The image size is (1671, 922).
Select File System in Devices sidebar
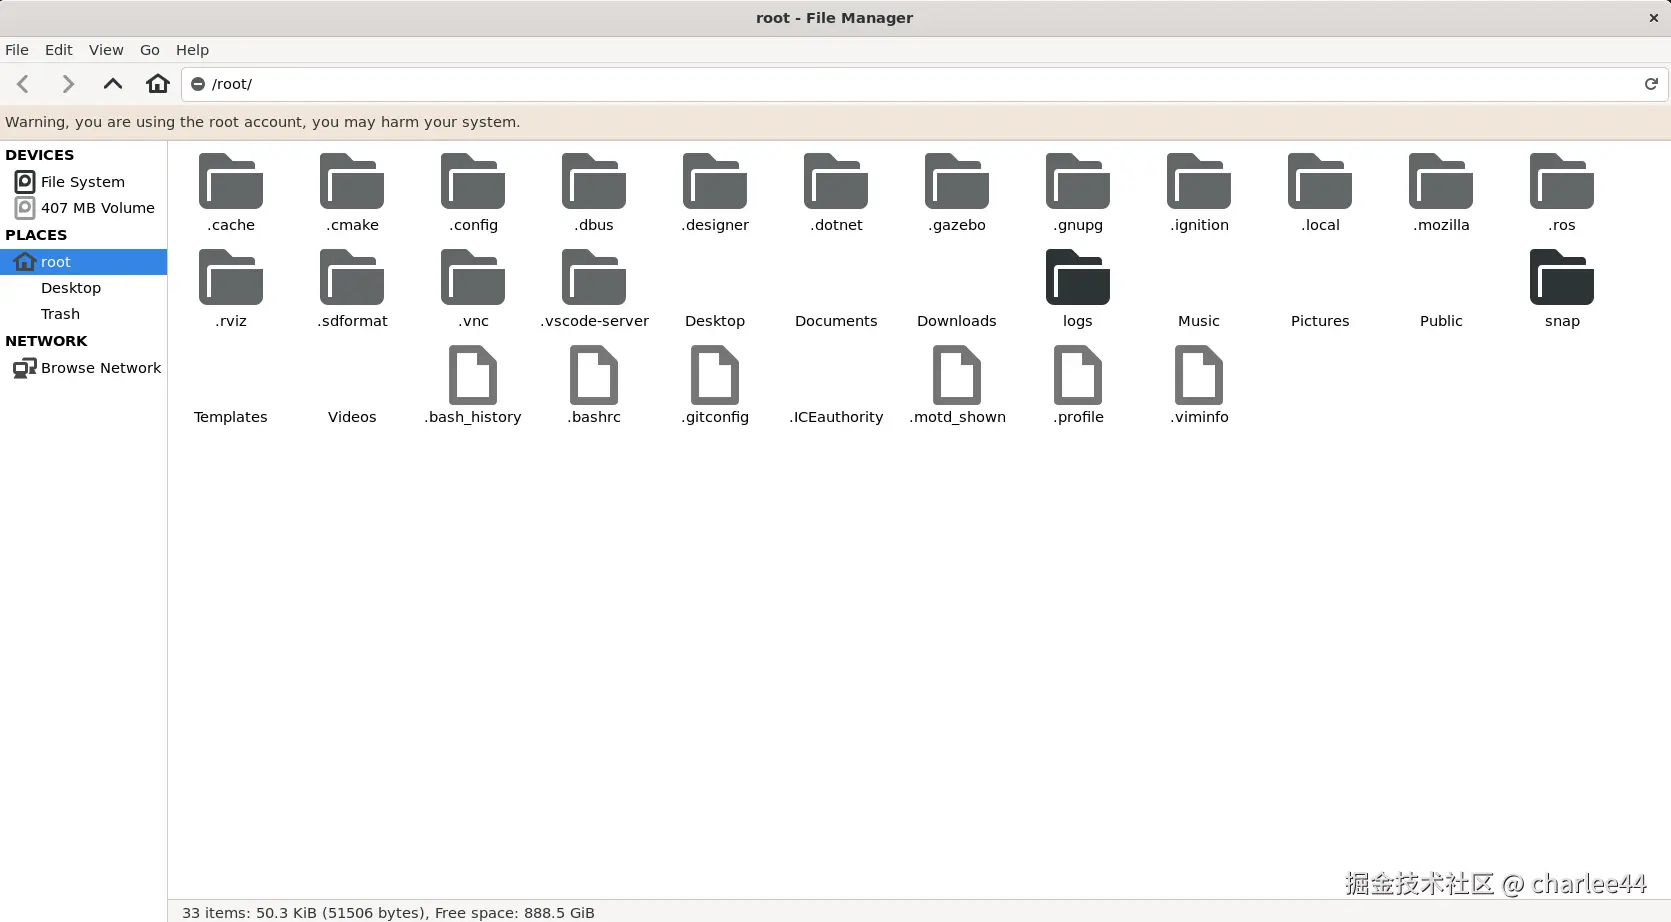[83, 182]
